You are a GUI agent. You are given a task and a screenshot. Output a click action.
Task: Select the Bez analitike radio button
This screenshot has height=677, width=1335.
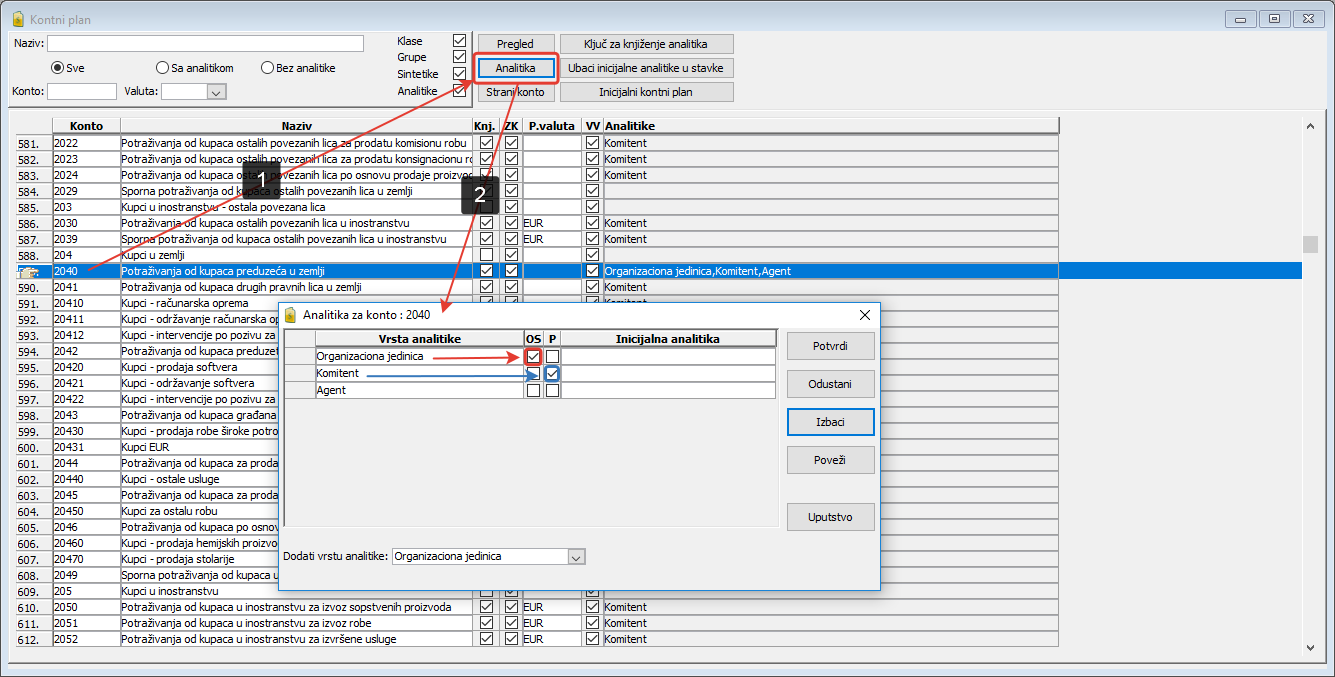(267, 68)
